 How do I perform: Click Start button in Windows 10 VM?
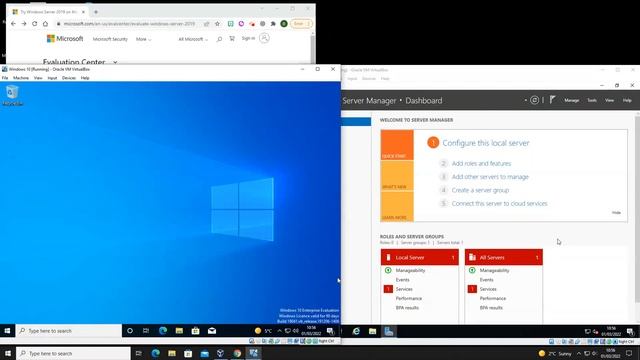7,331
